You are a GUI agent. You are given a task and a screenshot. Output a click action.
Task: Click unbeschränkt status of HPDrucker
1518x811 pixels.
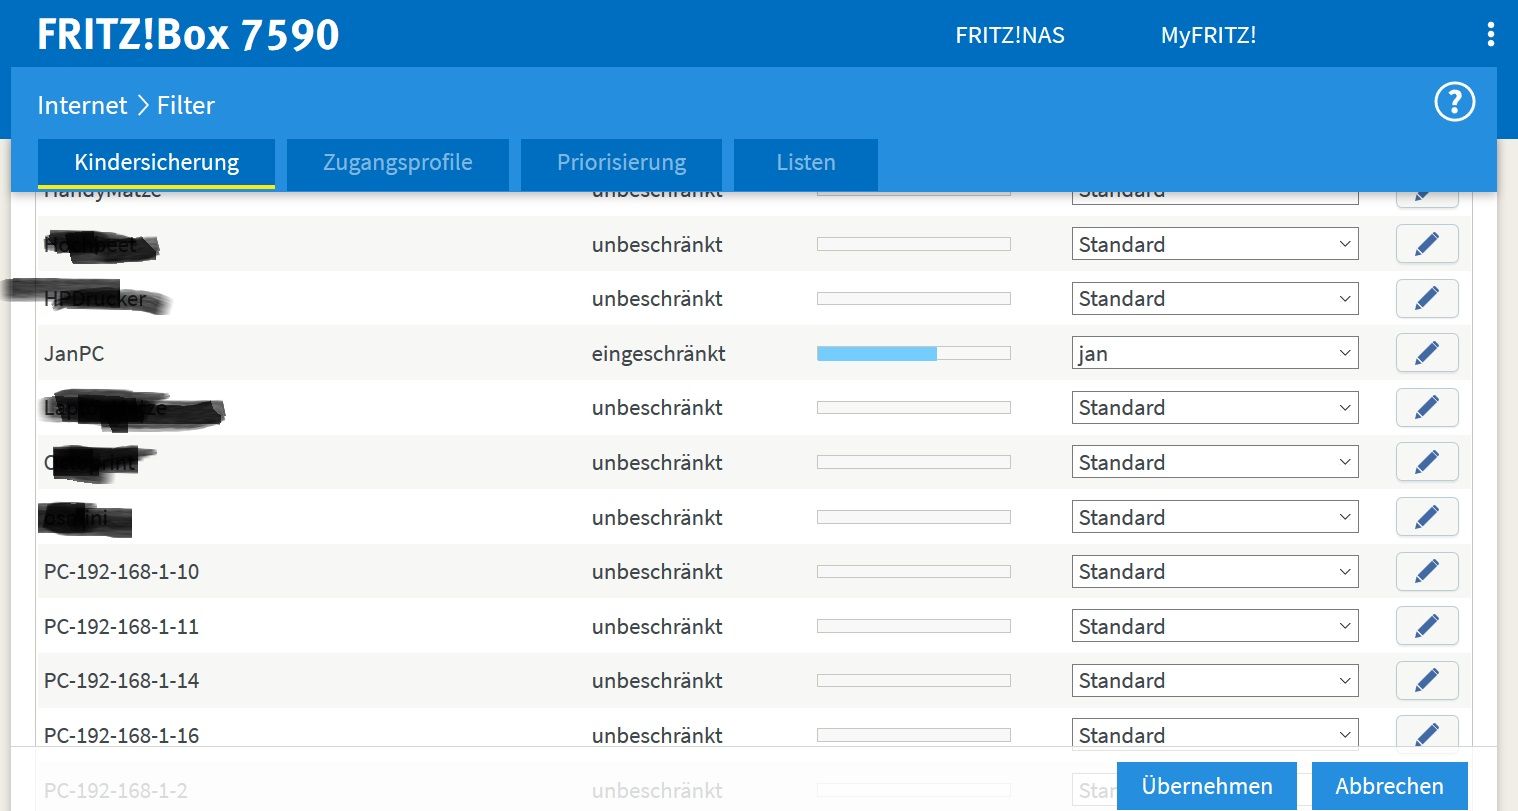[657, 298]
